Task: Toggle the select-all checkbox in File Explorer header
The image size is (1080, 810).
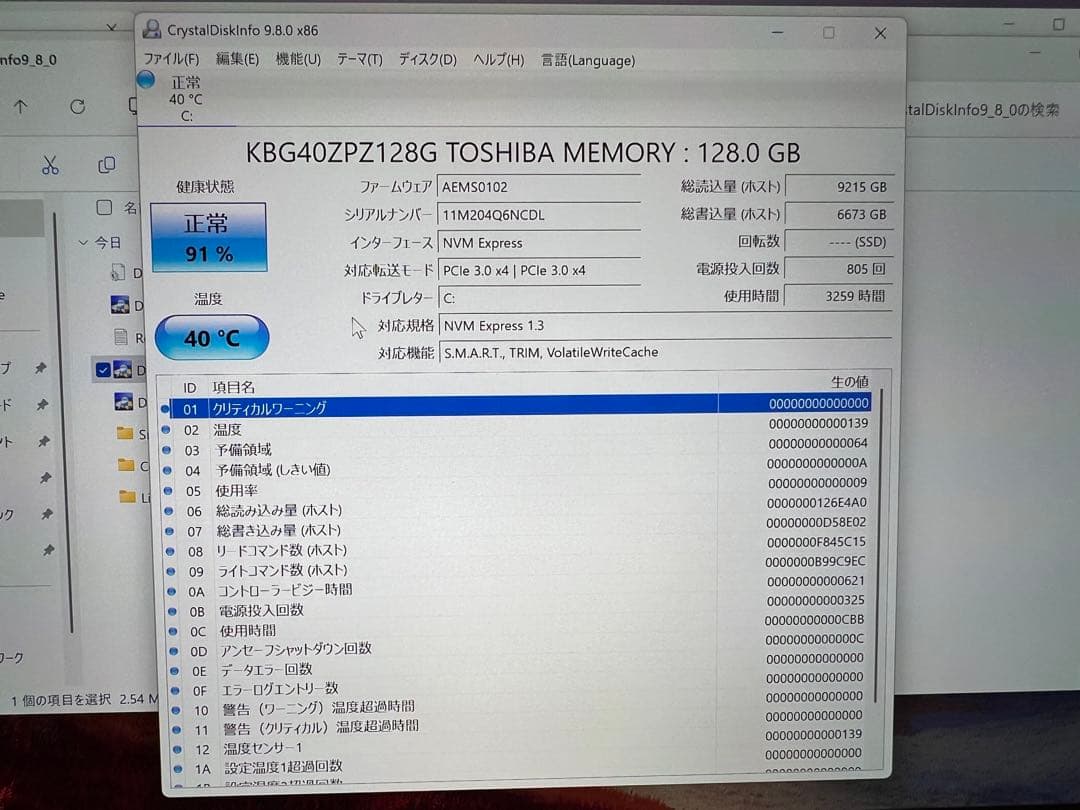Action: click(x=104, y=207)
